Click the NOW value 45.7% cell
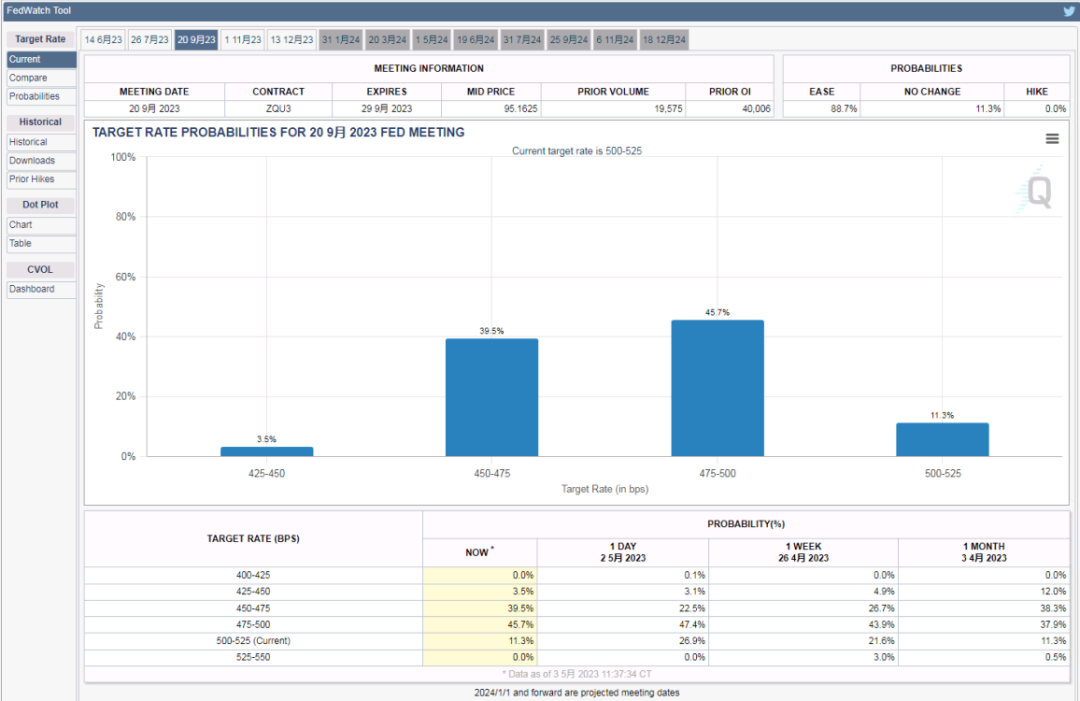 point(480,625)
